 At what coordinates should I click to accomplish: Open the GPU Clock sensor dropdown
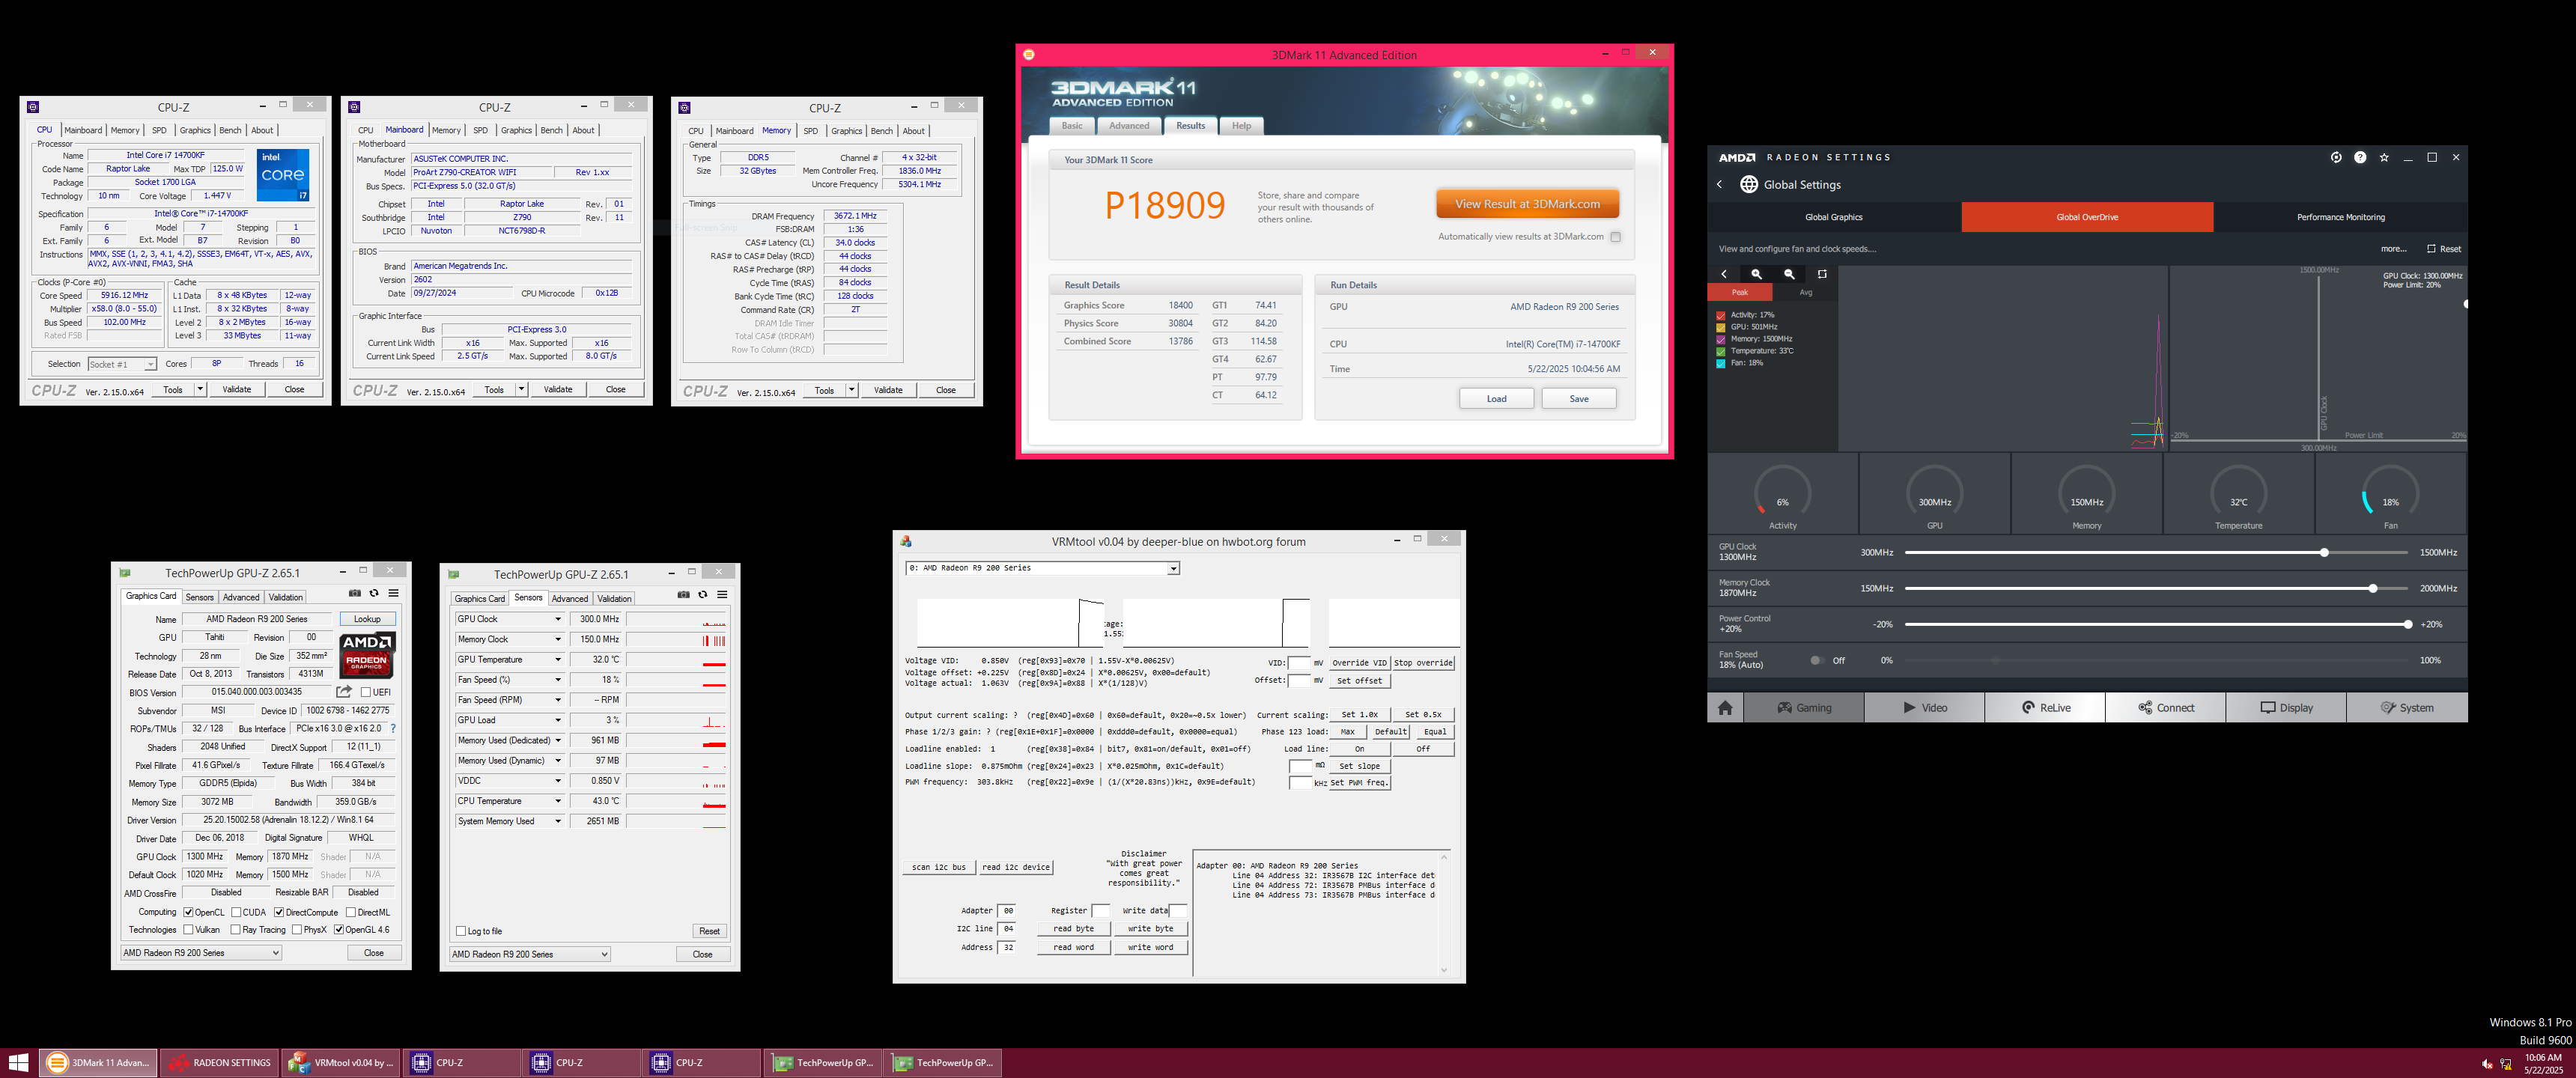pyautogui.click(x=558, y=619)
